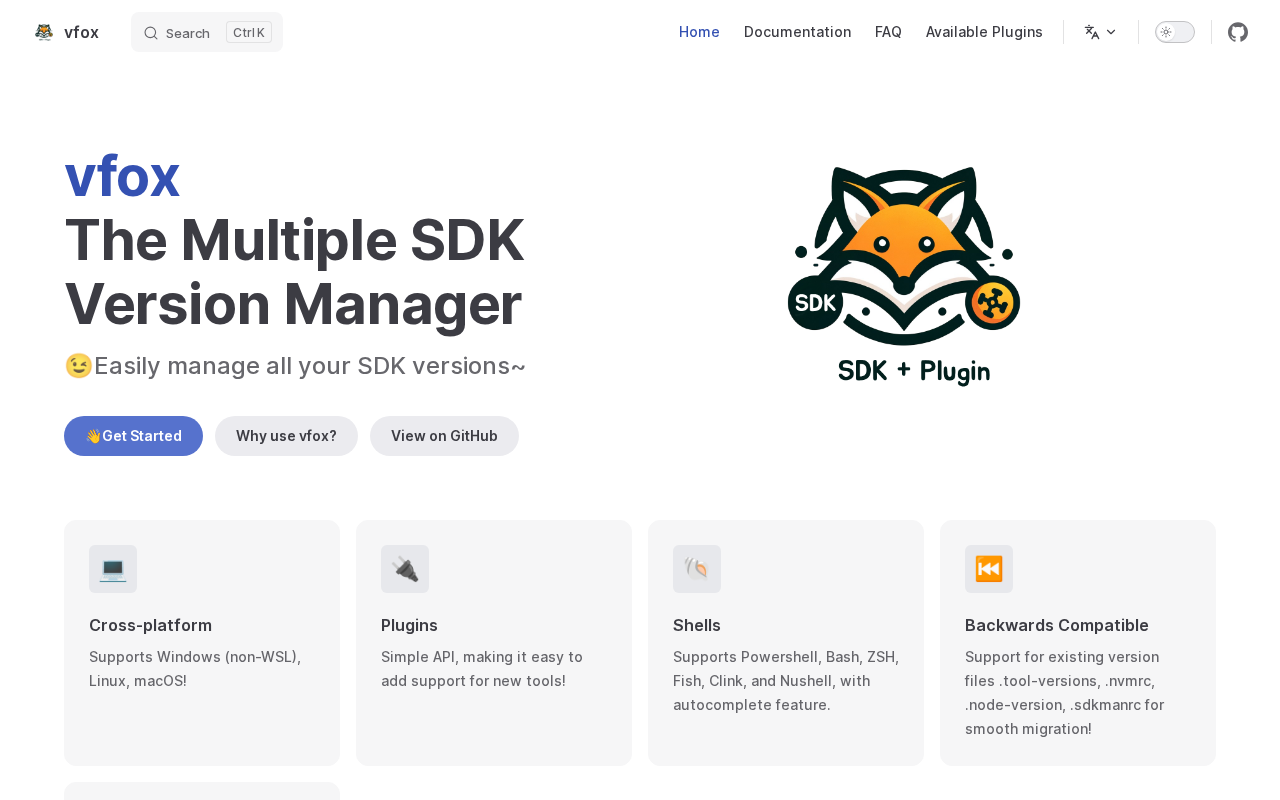Screen dimensions: 1280x800
Task: Click the Why use vfox? button
Action: (286, 436)
